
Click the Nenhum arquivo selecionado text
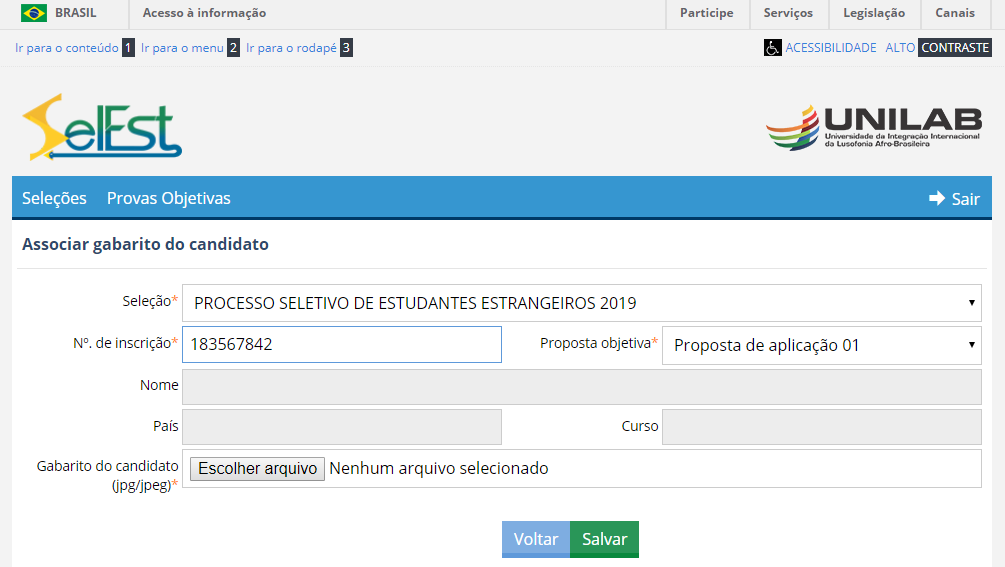click(x=438, y=468)
